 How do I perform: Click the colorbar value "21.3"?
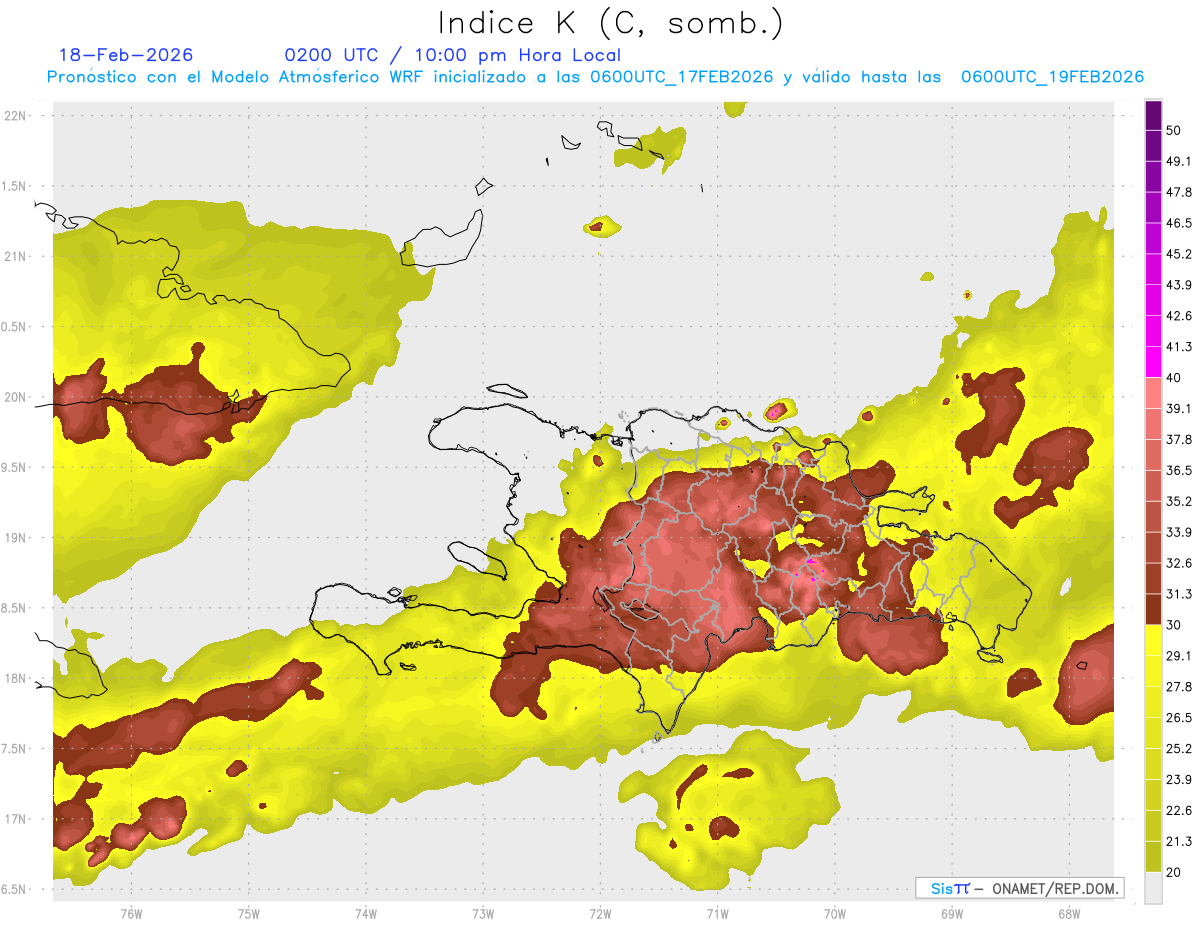point(1179,842)
